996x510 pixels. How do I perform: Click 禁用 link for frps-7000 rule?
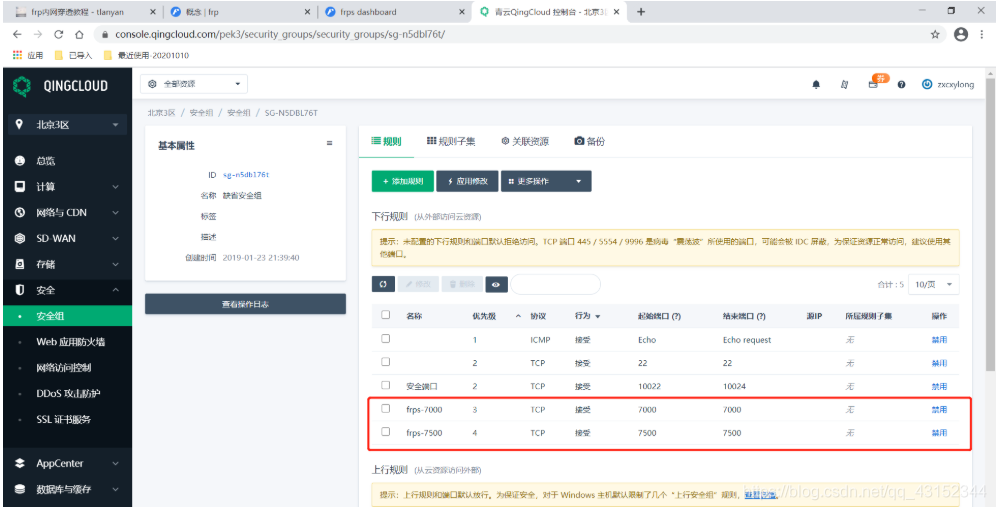[939, 410]
